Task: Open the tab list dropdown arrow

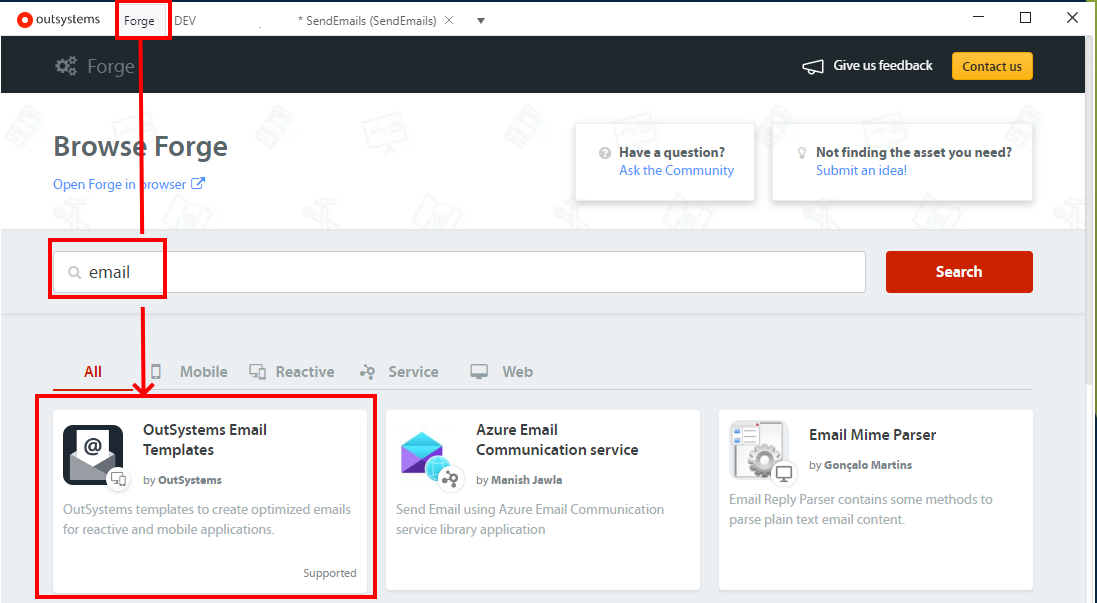Action: [x=481, y=20]
